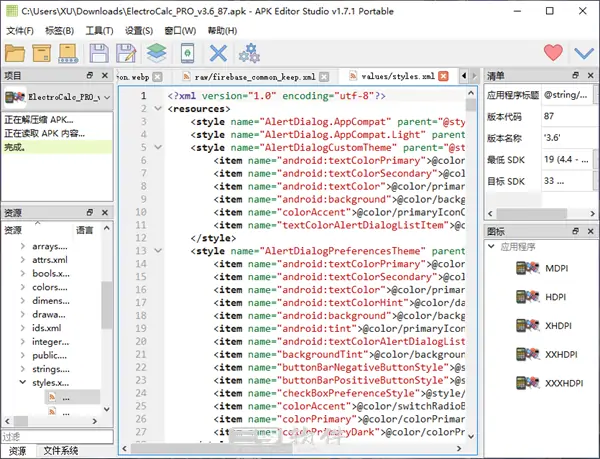Click the Install APK phone icon
This screenshot has width=600, height=459.
[x=187, y=52]
